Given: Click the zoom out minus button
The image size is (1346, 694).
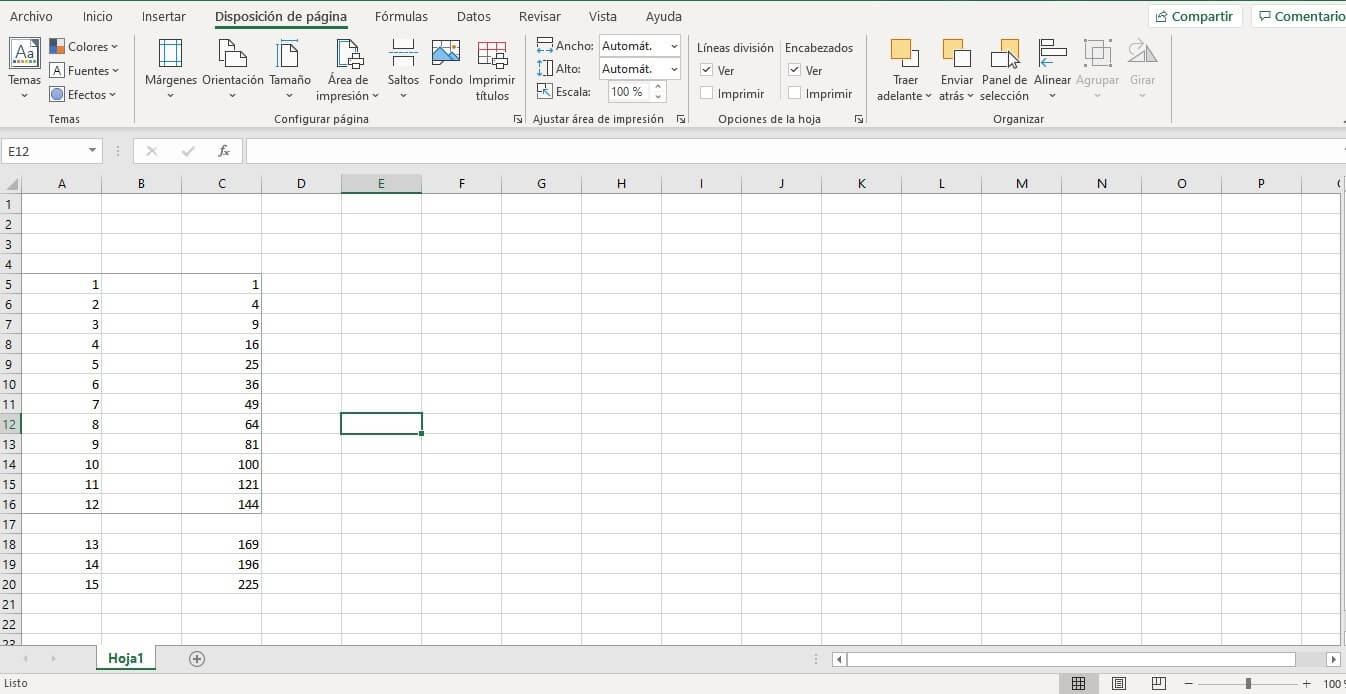Looking at the screenshot, I should (x=1188, y=684).
